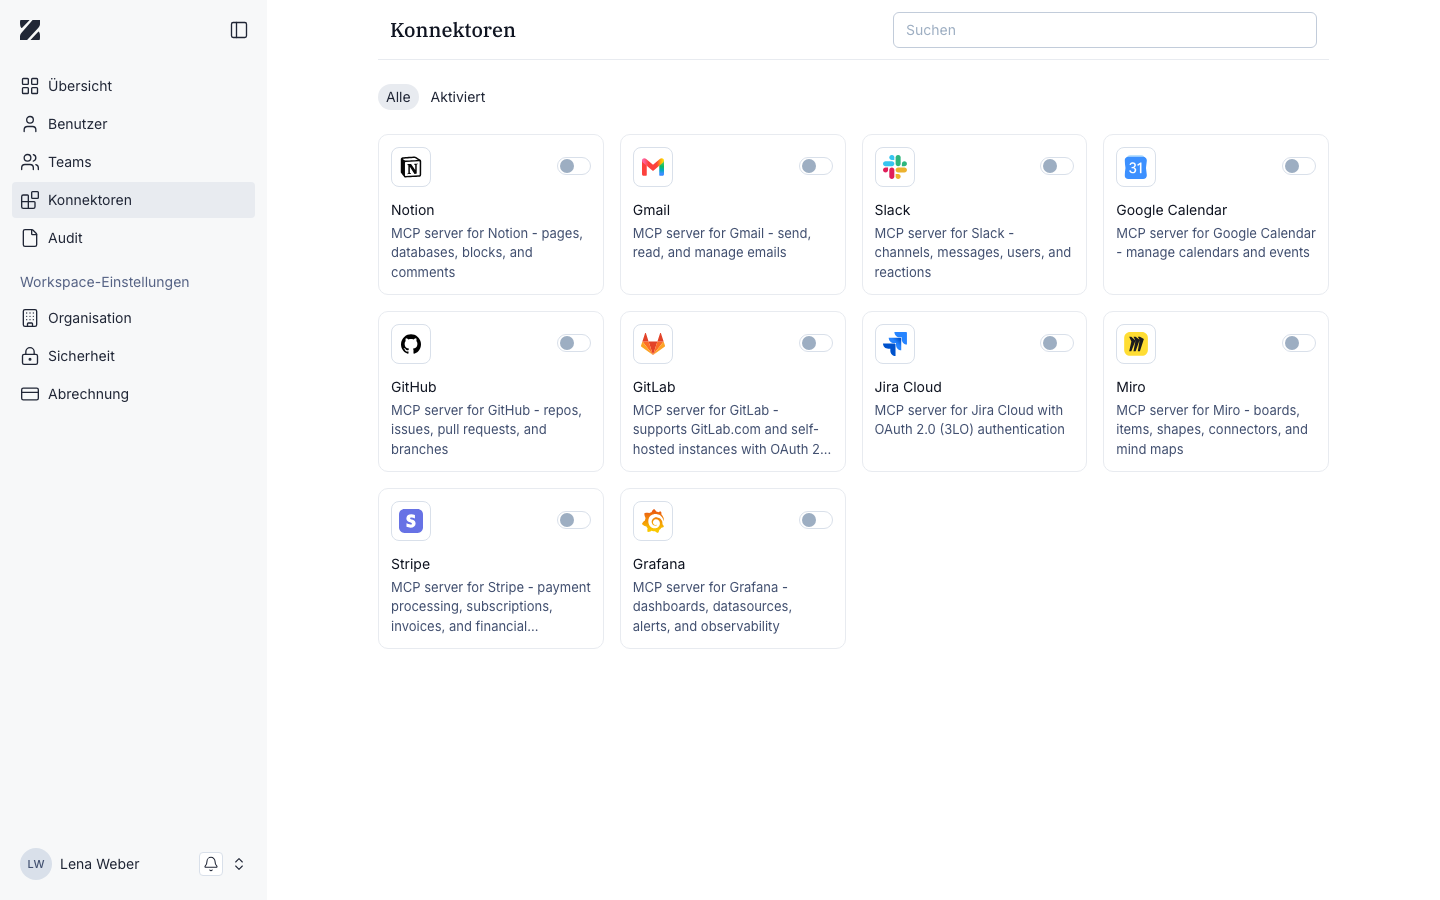Click the app logo in the sidebar header

[x=30, y=30]
